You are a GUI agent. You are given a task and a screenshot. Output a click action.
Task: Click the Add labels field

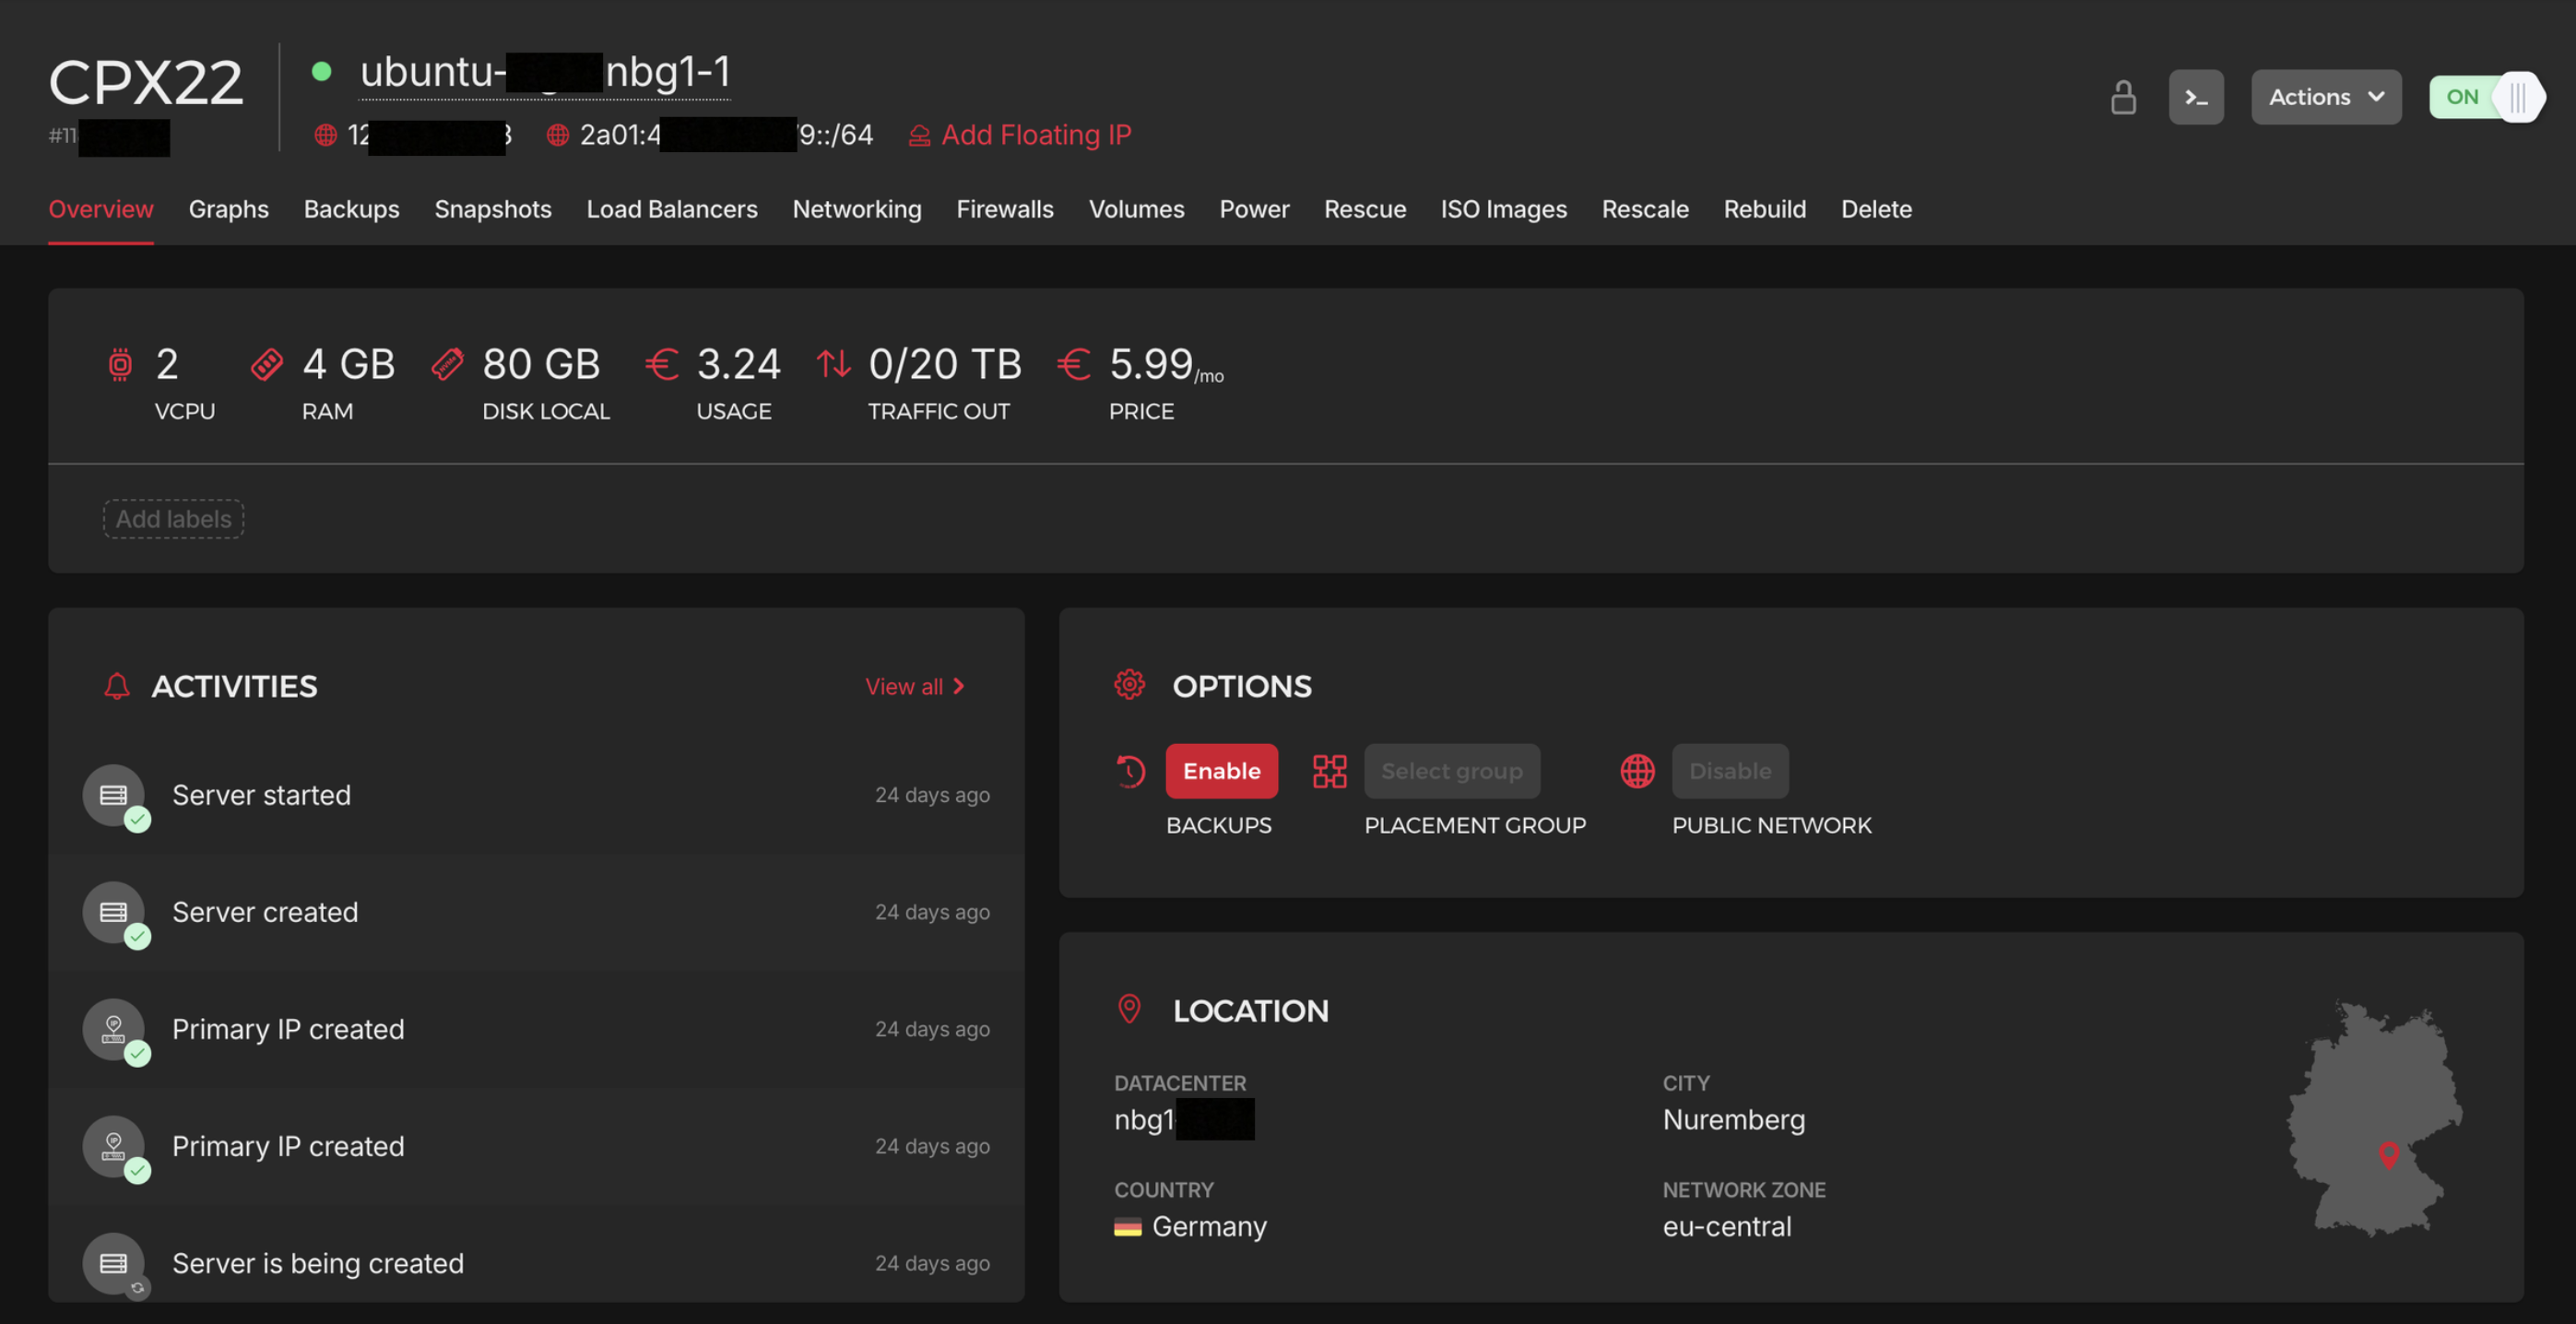click(172, 519)
